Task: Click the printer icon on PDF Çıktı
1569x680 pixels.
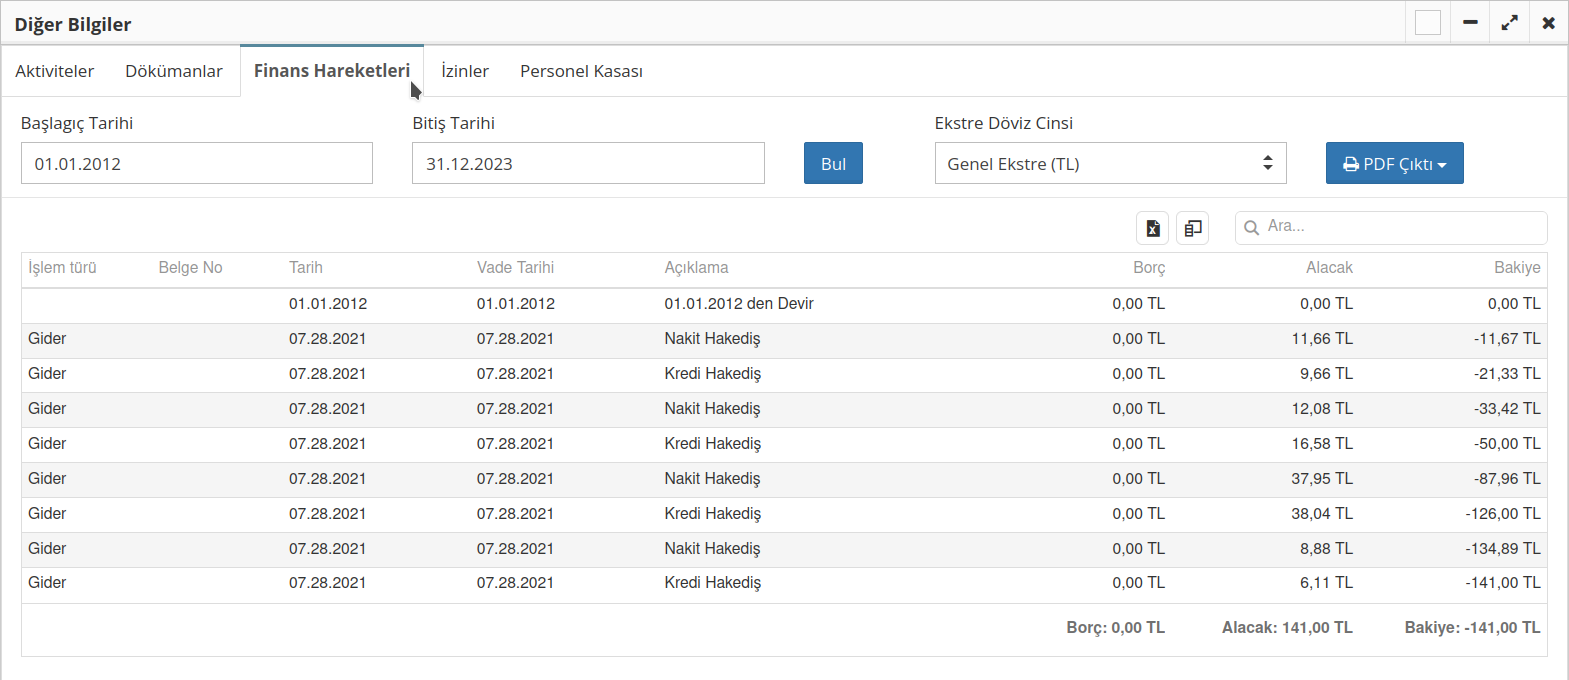Action: point(1350,164)
